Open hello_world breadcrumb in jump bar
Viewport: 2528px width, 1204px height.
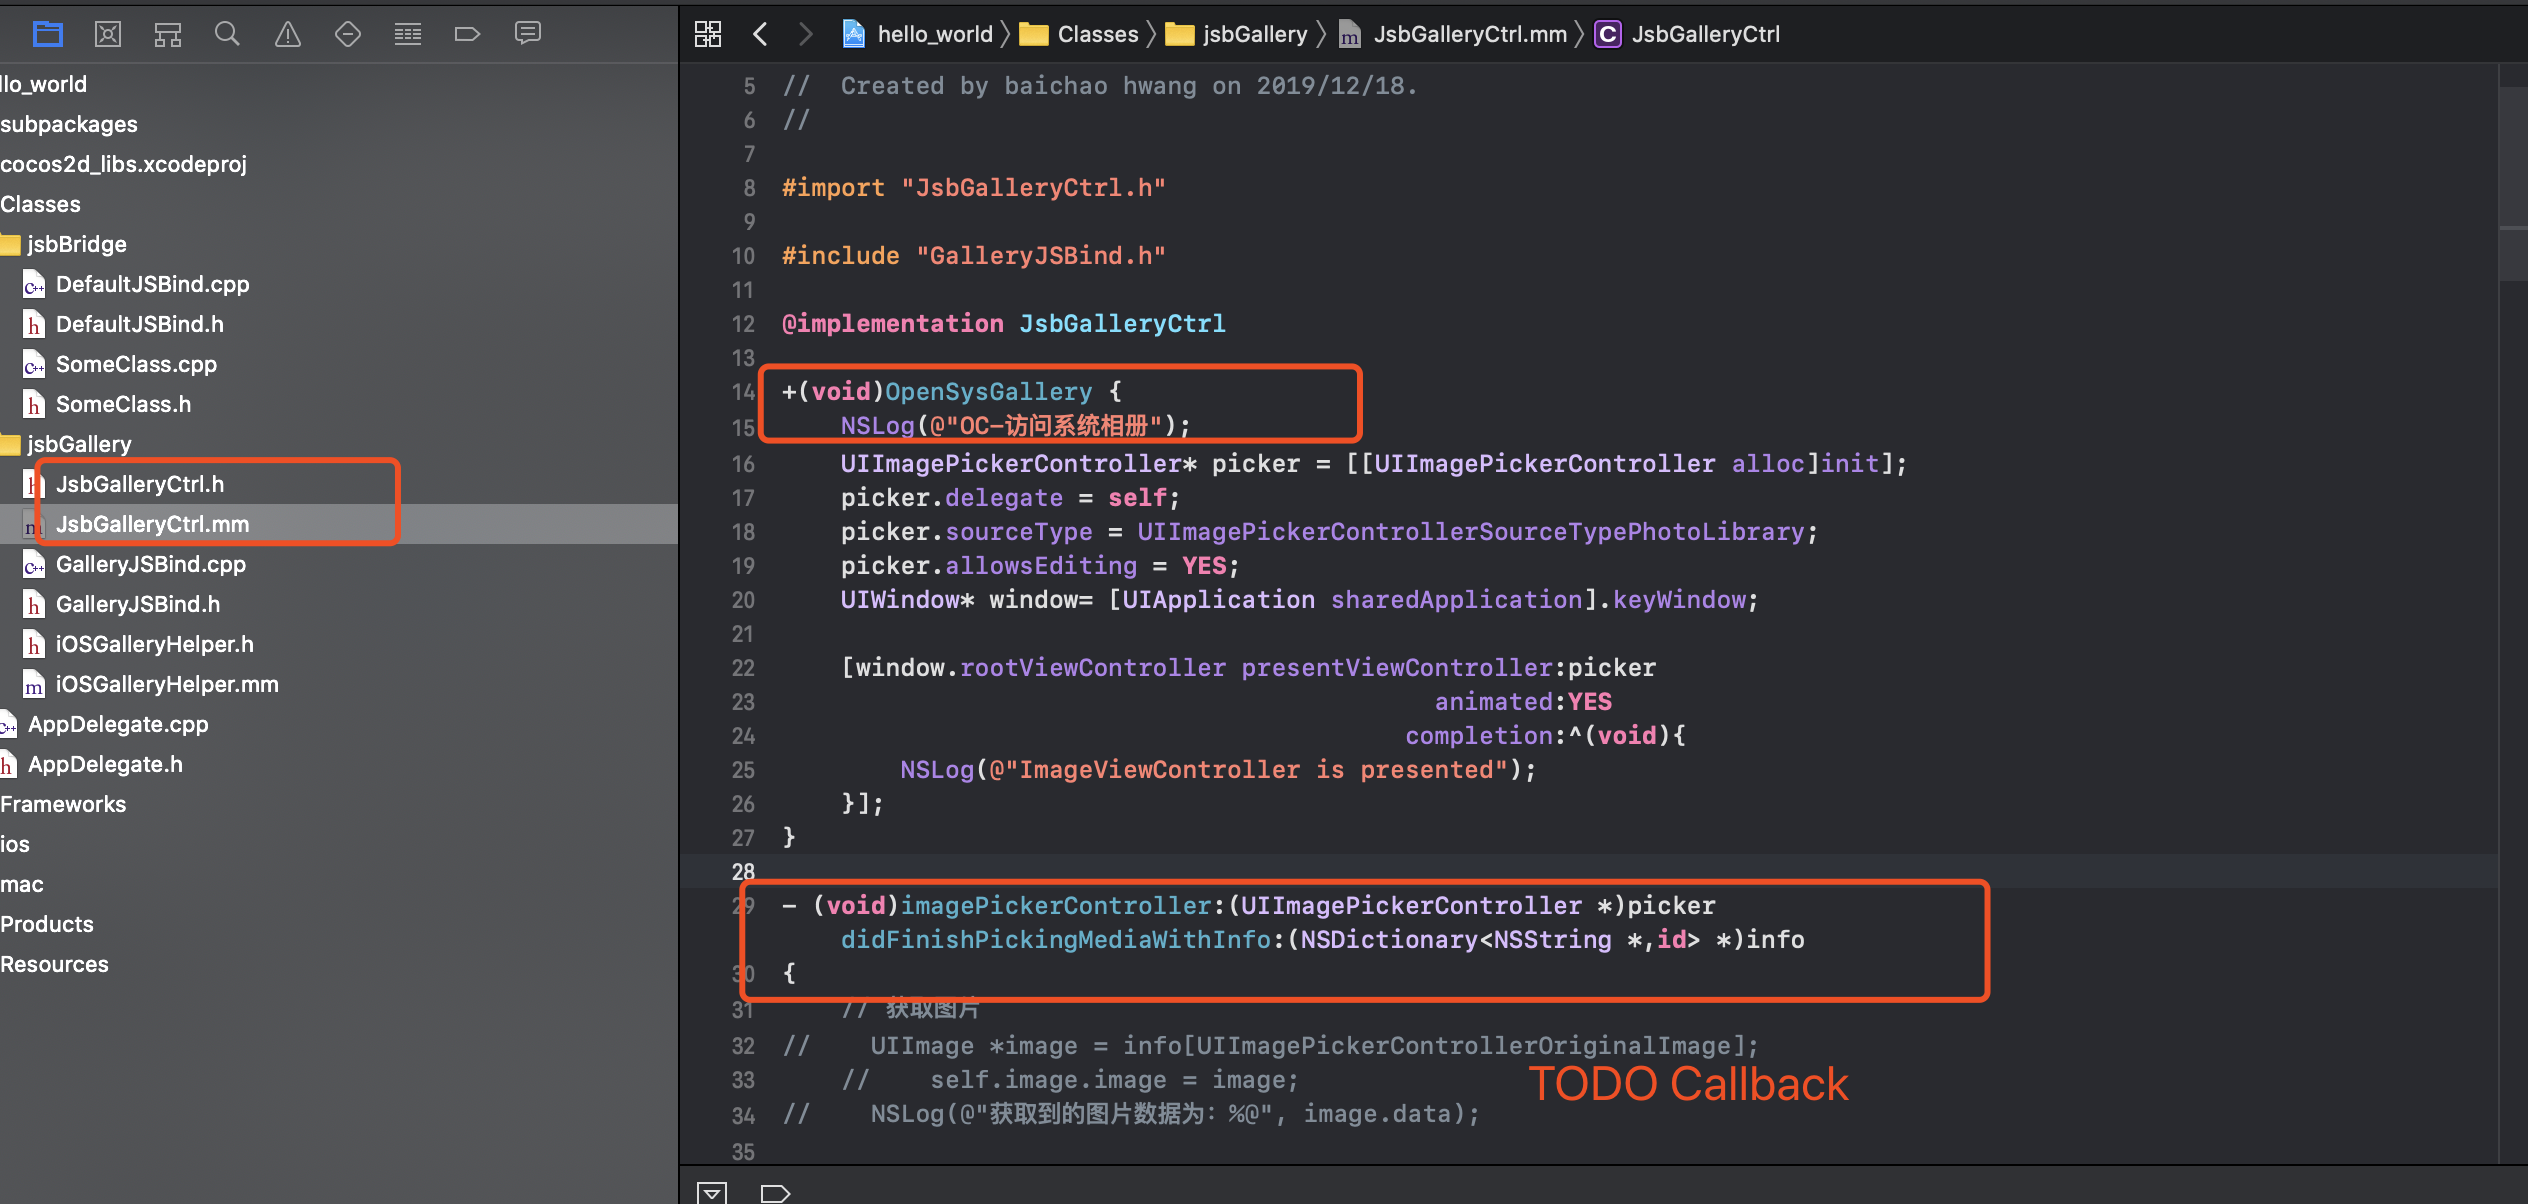tap(934, 34)
